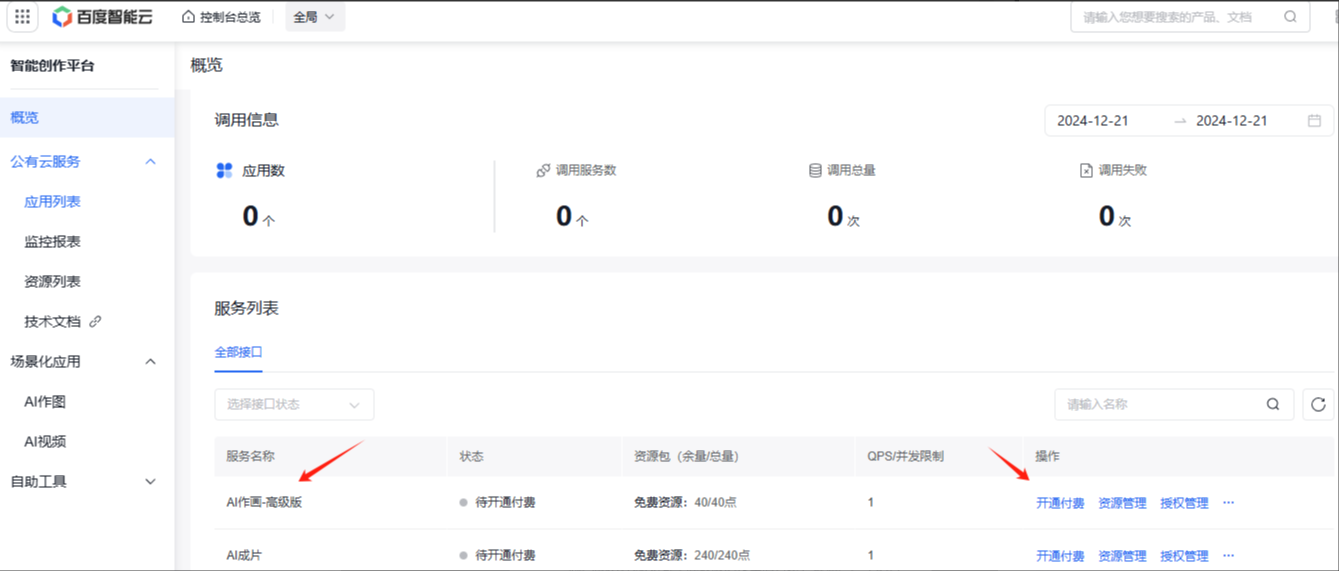Click the 状态 column header
This screenshot has width=1339, height=571.
coord(471,456)
